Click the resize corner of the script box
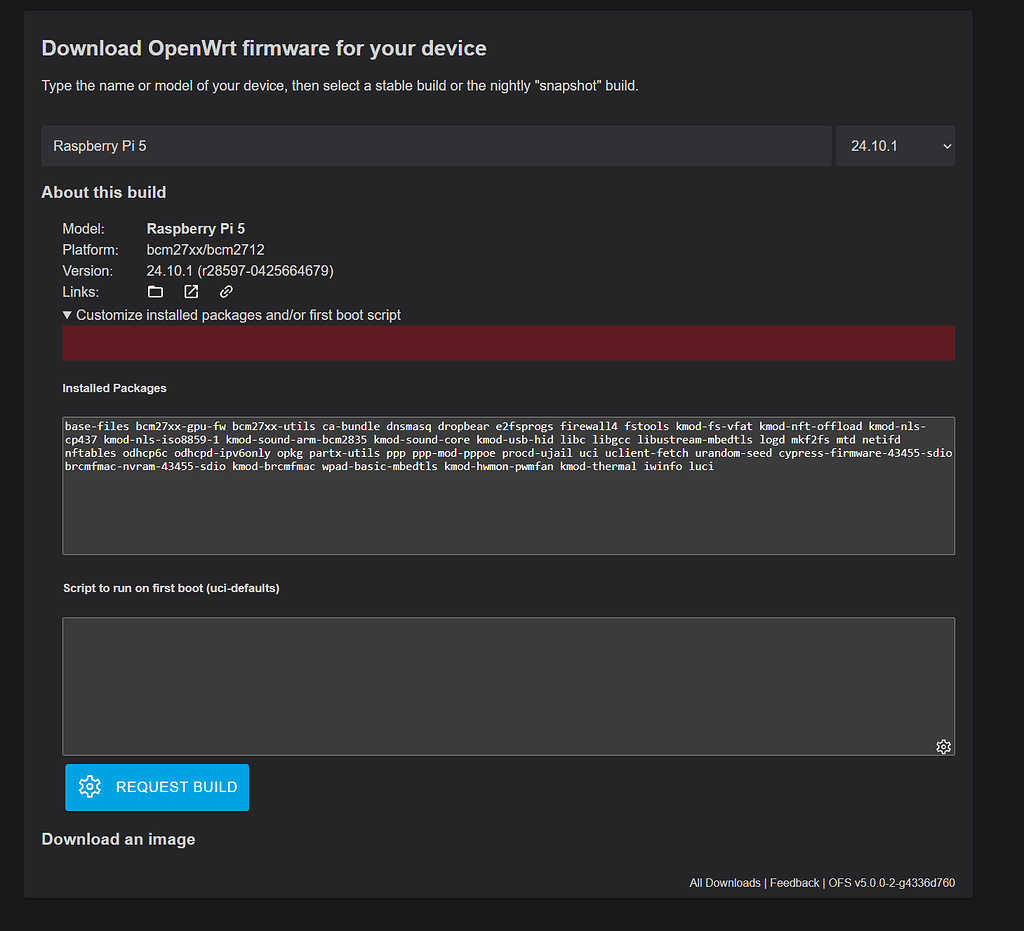Screen dimensions: 1024x931 pyautogui.click(x=951, y=751)
